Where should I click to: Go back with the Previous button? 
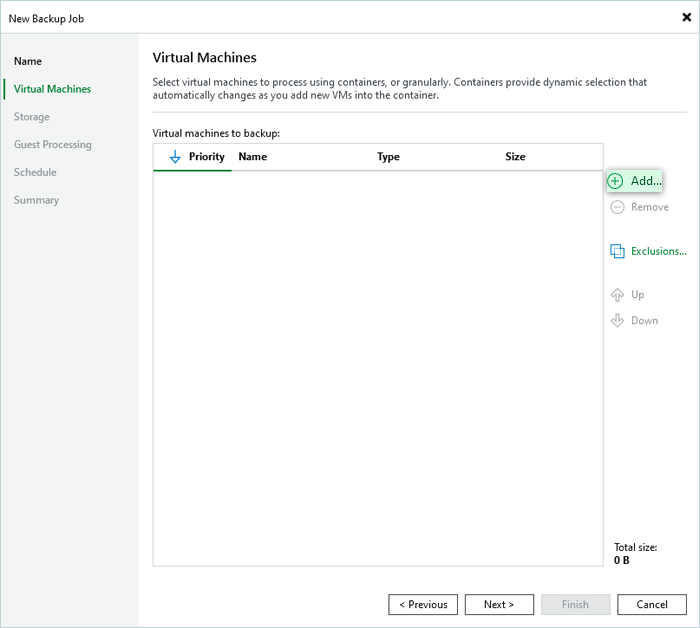click(423, 604)
